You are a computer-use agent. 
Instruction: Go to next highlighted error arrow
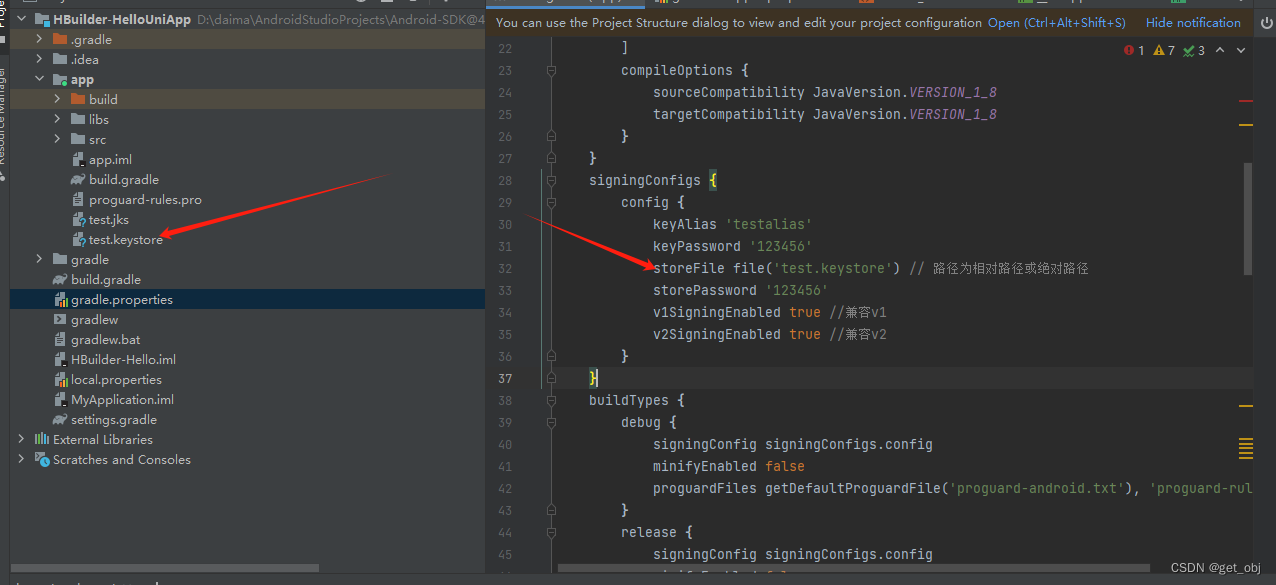point(1241,50)
